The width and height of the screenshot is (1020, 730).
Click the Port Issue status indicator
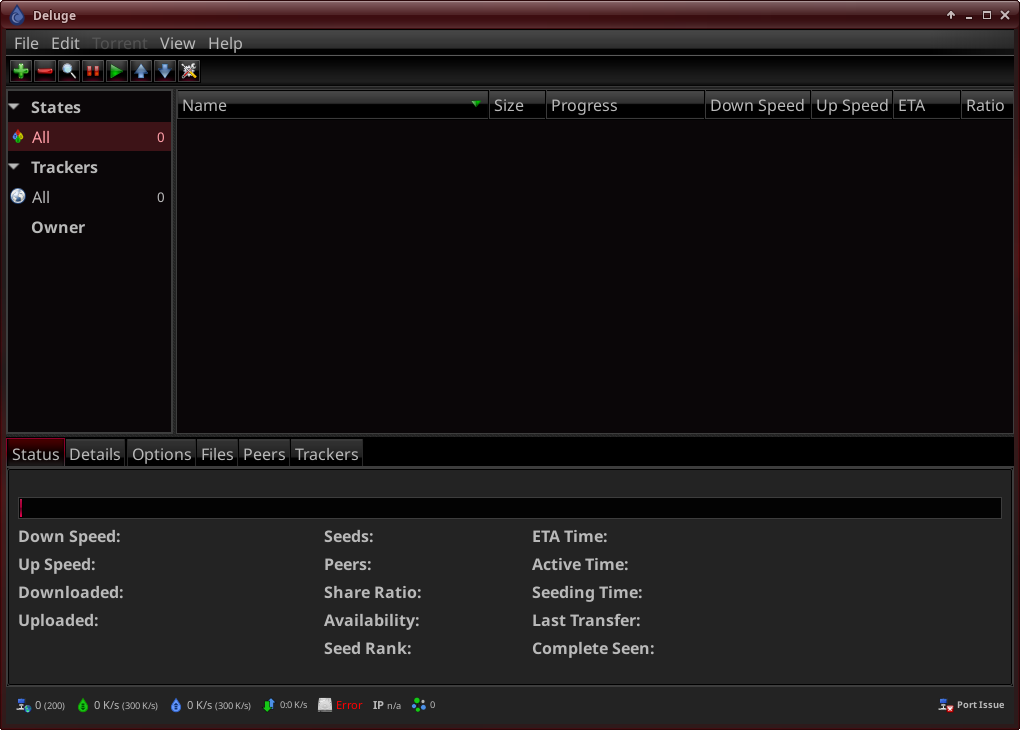pyautogui.click(x=971, y=705)
